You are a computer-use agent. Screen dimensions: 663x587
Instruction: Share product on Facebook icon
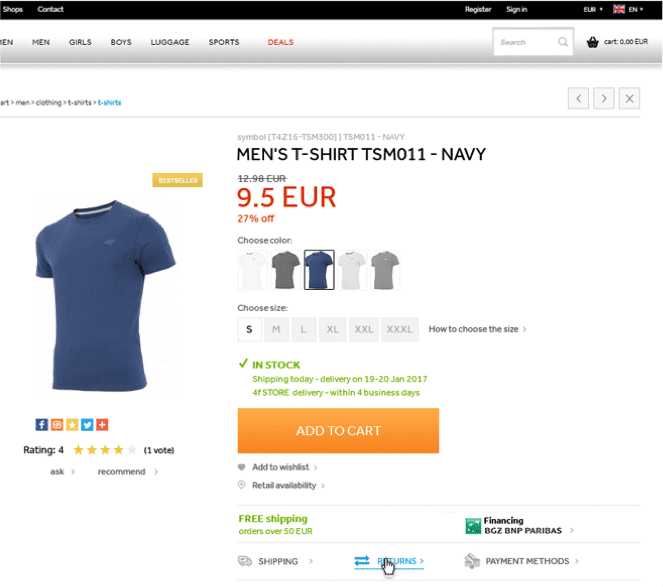point(41,425)
